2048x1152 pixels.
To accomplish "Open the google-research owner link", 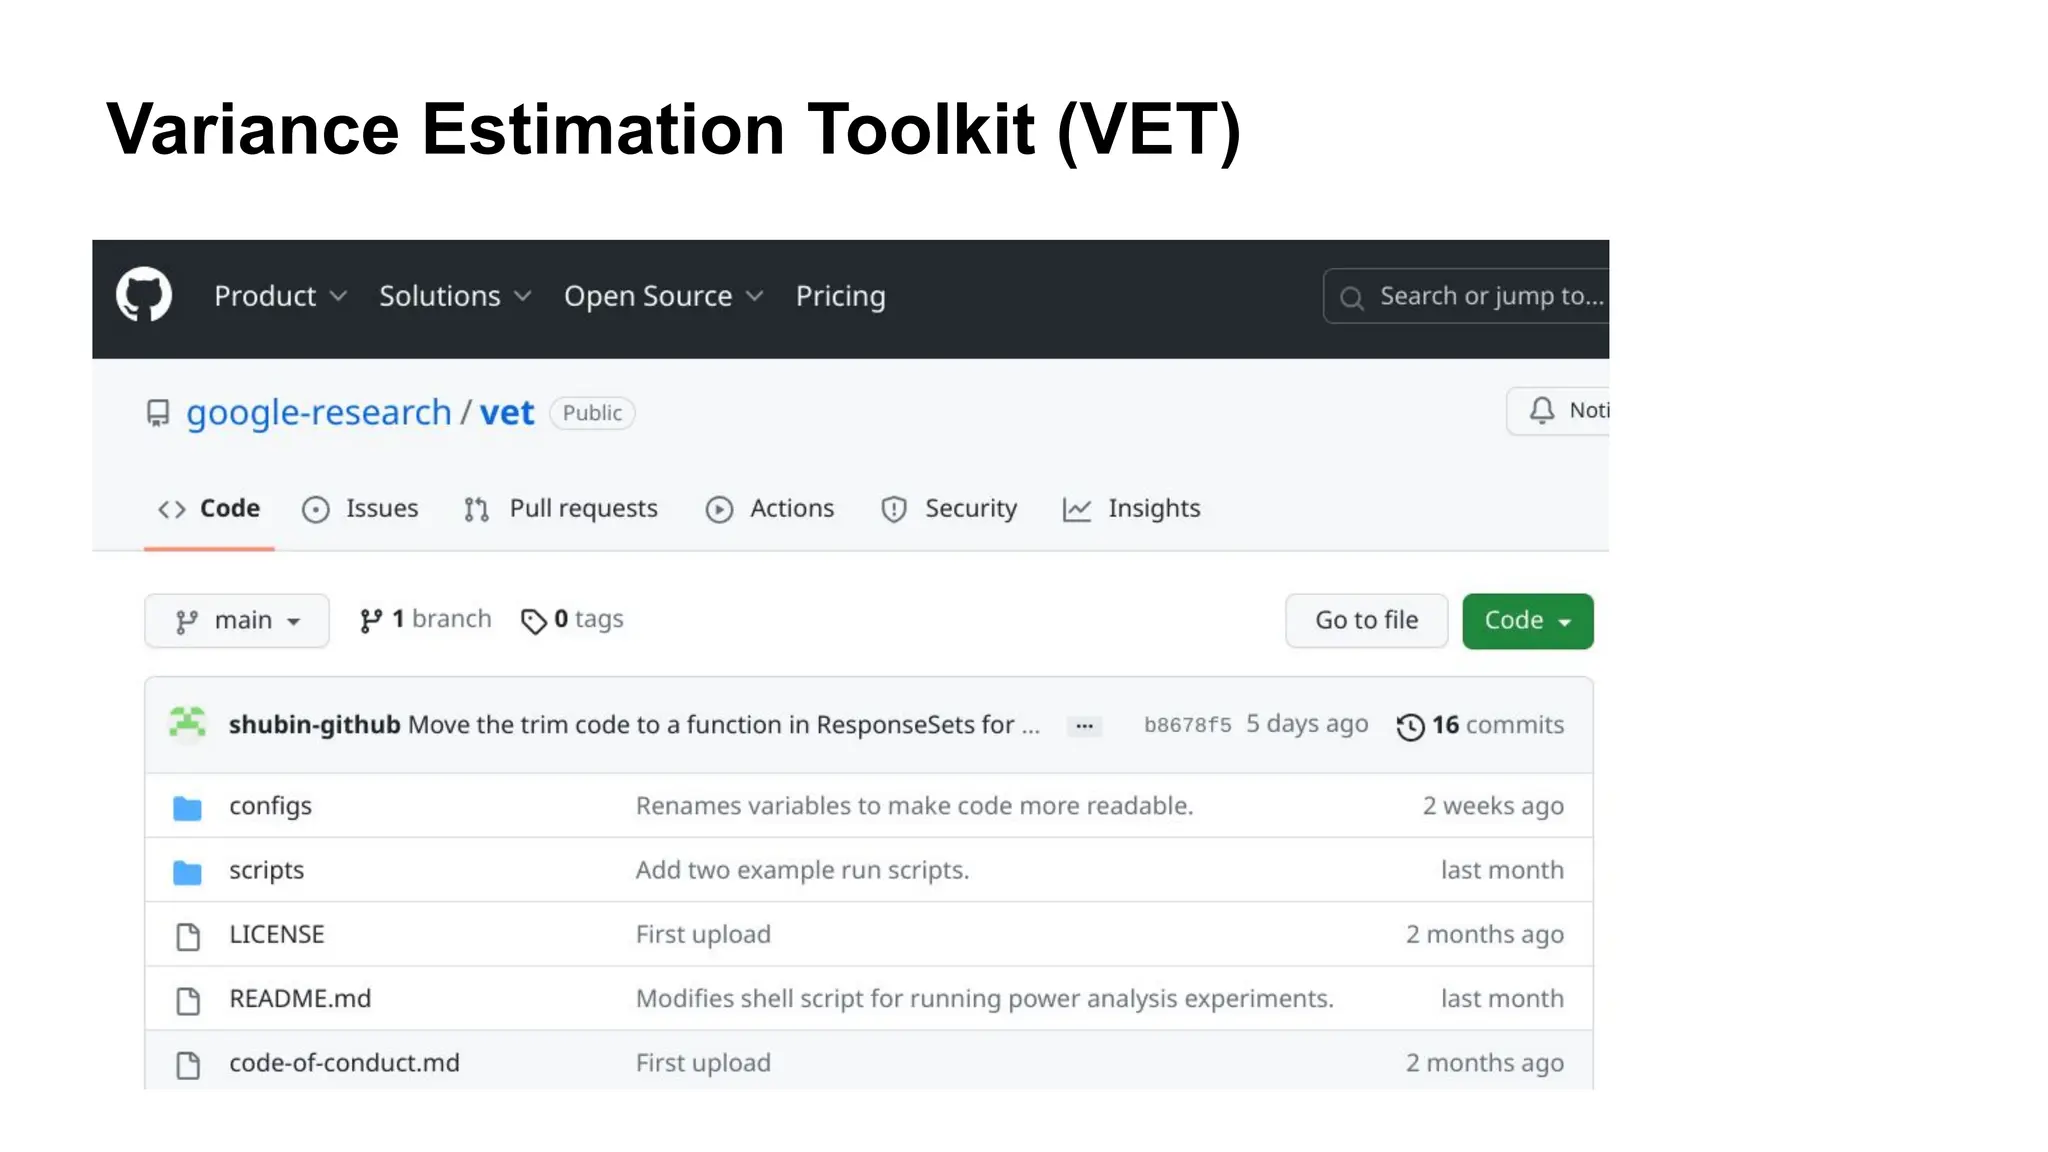I will (x=319, y=413).
